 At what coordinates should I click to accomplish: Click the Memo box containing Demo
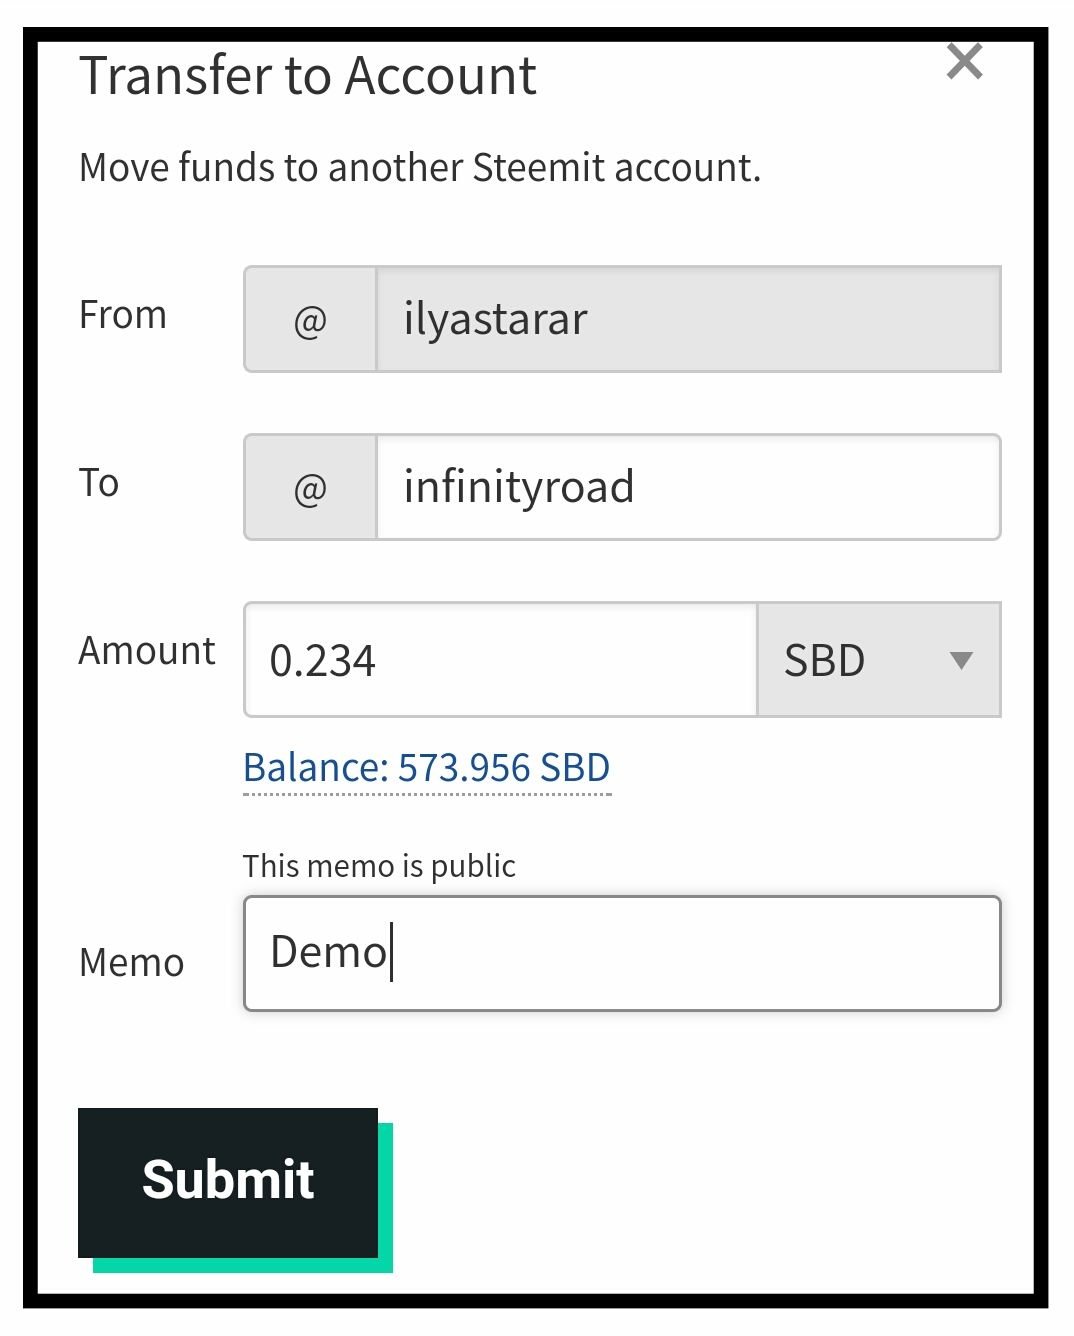[622, 953]
